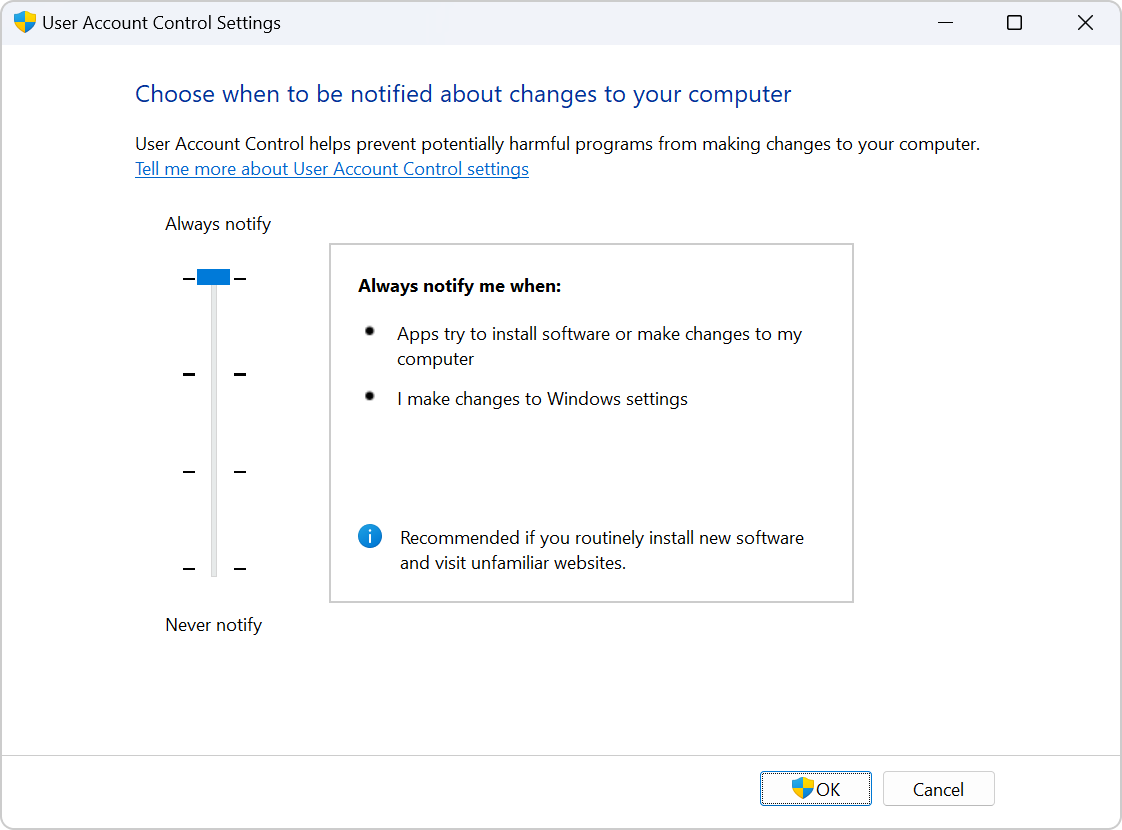Confirm settings with the OK button

coord(815,788)
